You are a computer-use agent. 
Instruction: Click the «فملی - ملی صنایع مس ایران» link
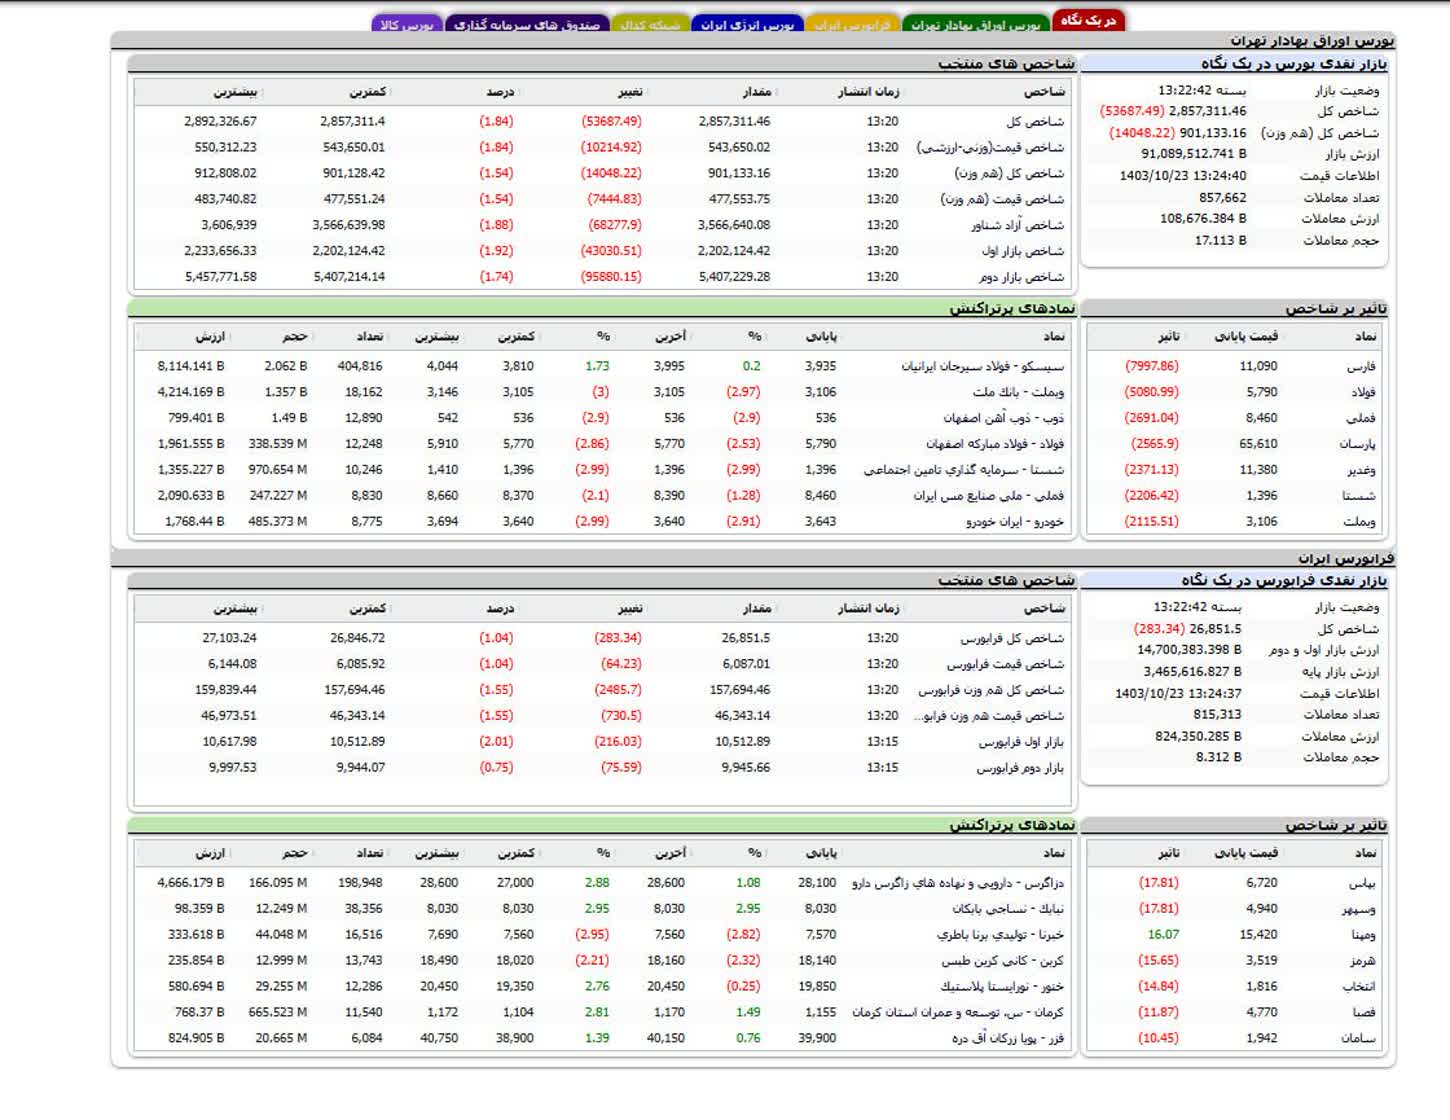988,495
